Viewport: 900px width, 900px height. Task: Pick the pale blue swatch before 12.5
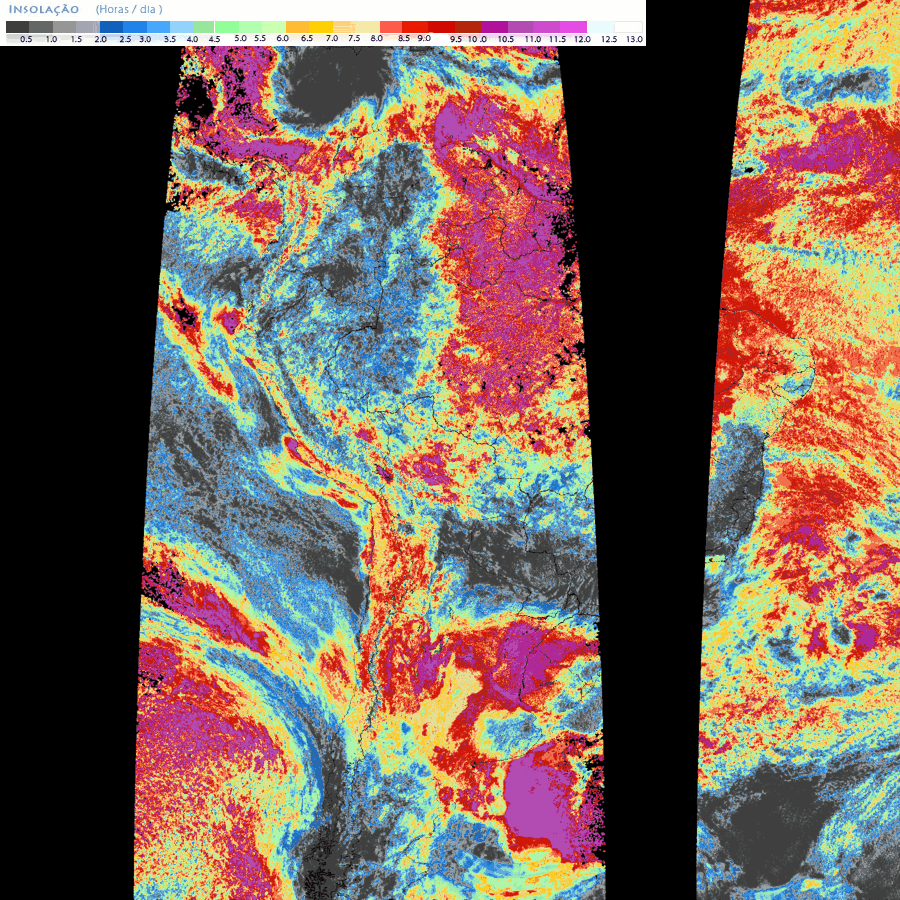(x=600, y=27)
